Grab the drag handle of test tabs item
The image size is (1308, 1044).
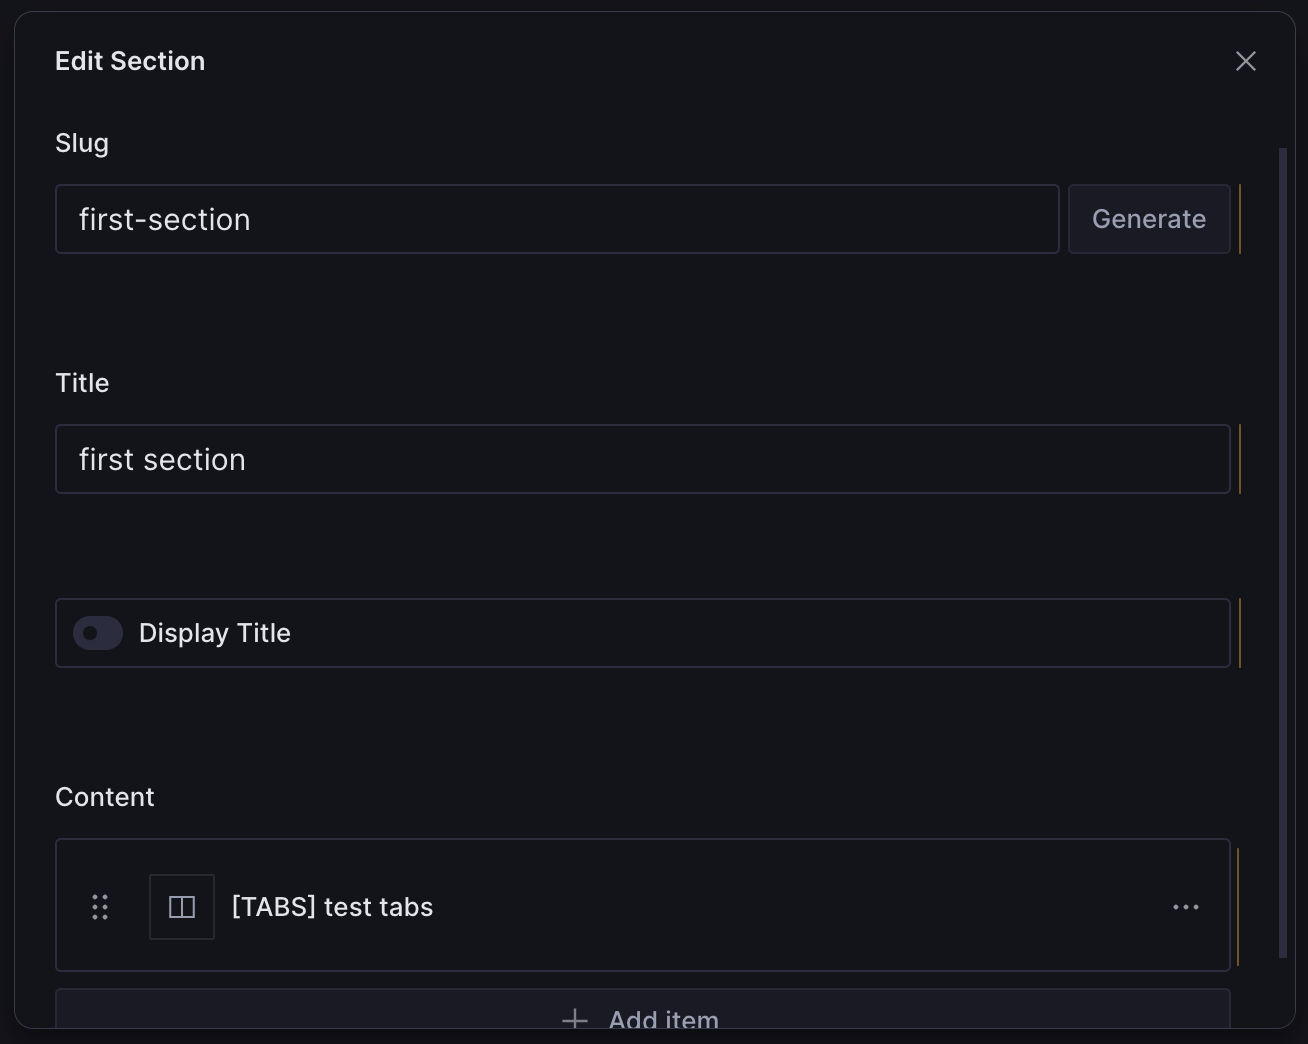[x=100, y=907]
